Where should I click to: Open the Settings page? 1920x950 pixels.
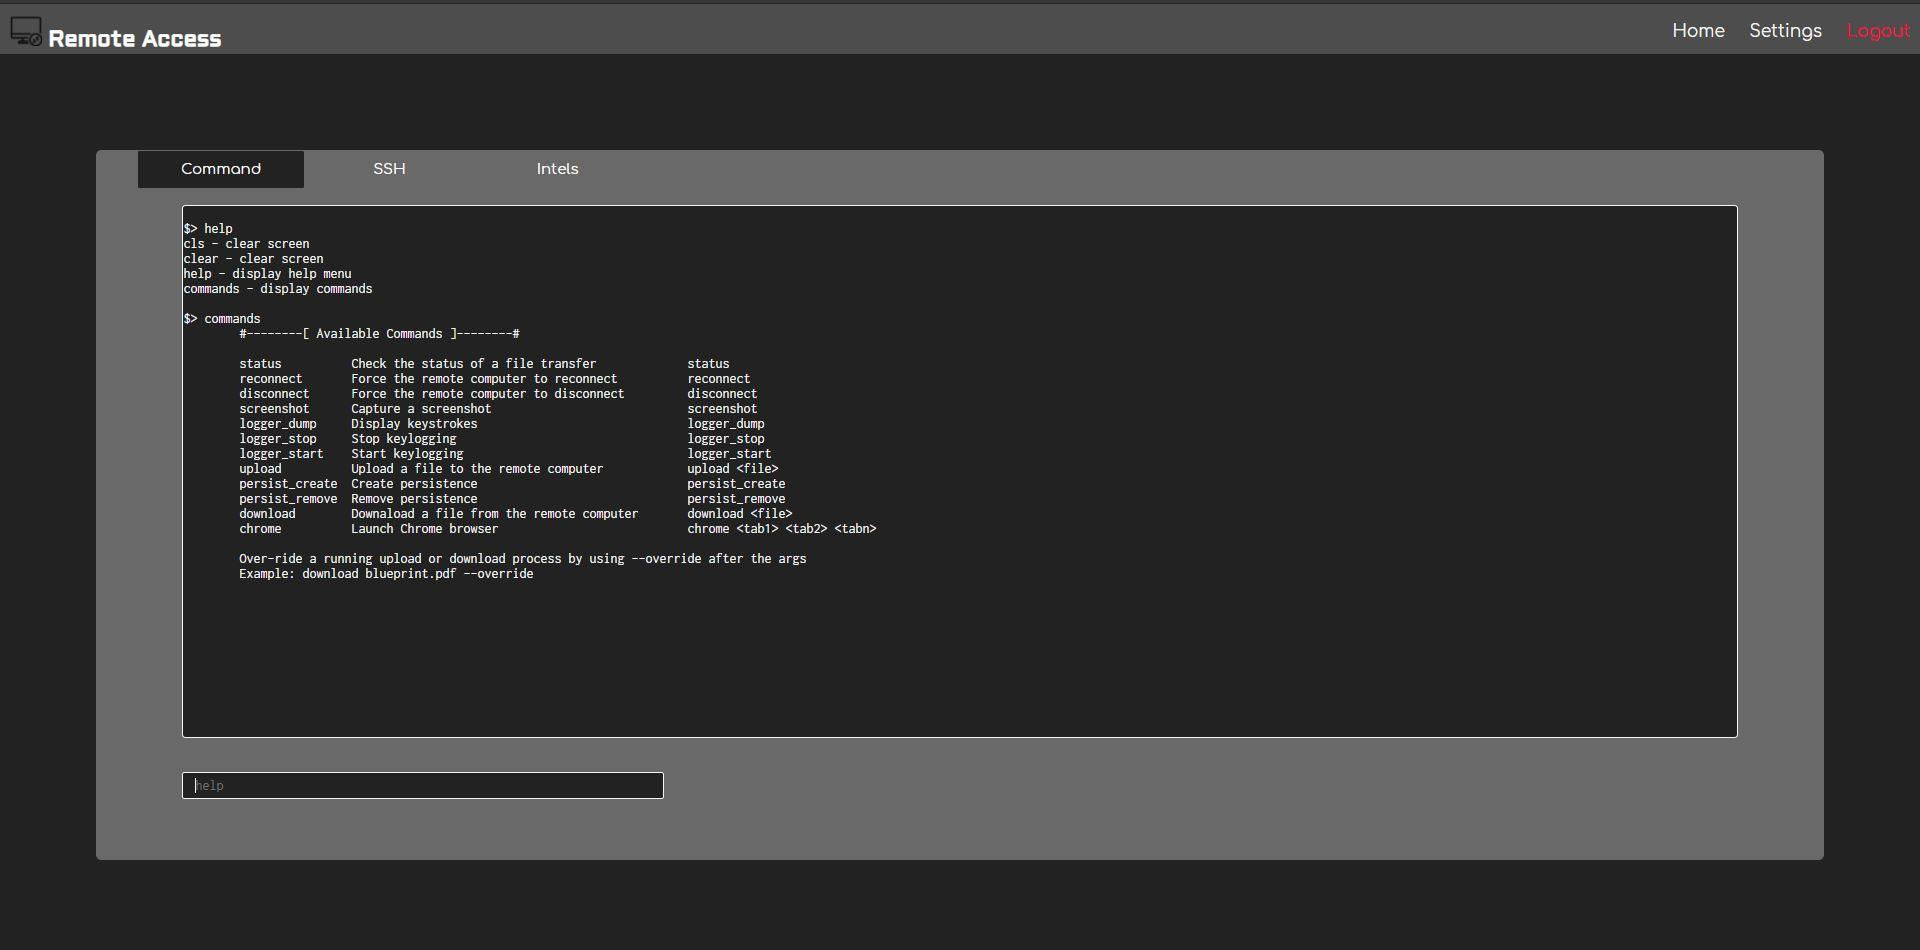1785,31
